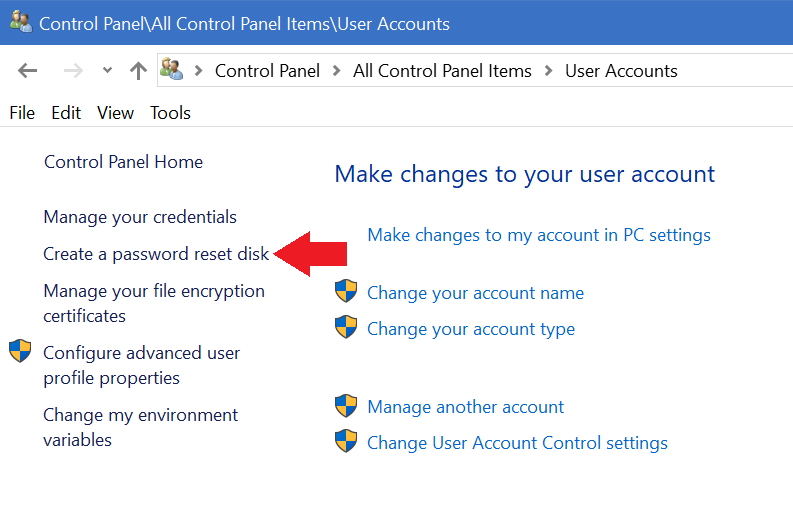Click the User Accounts icon in address bar
The image size is (793, 516).
pyautogui.click(x=171, y=70)
